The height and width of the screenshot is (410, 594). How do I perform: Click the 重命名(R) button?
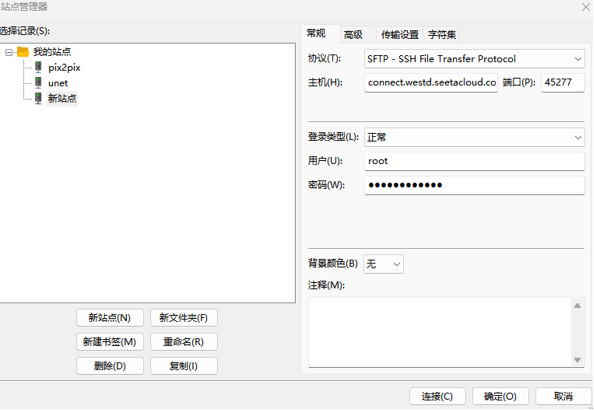[x=184, y=342]
